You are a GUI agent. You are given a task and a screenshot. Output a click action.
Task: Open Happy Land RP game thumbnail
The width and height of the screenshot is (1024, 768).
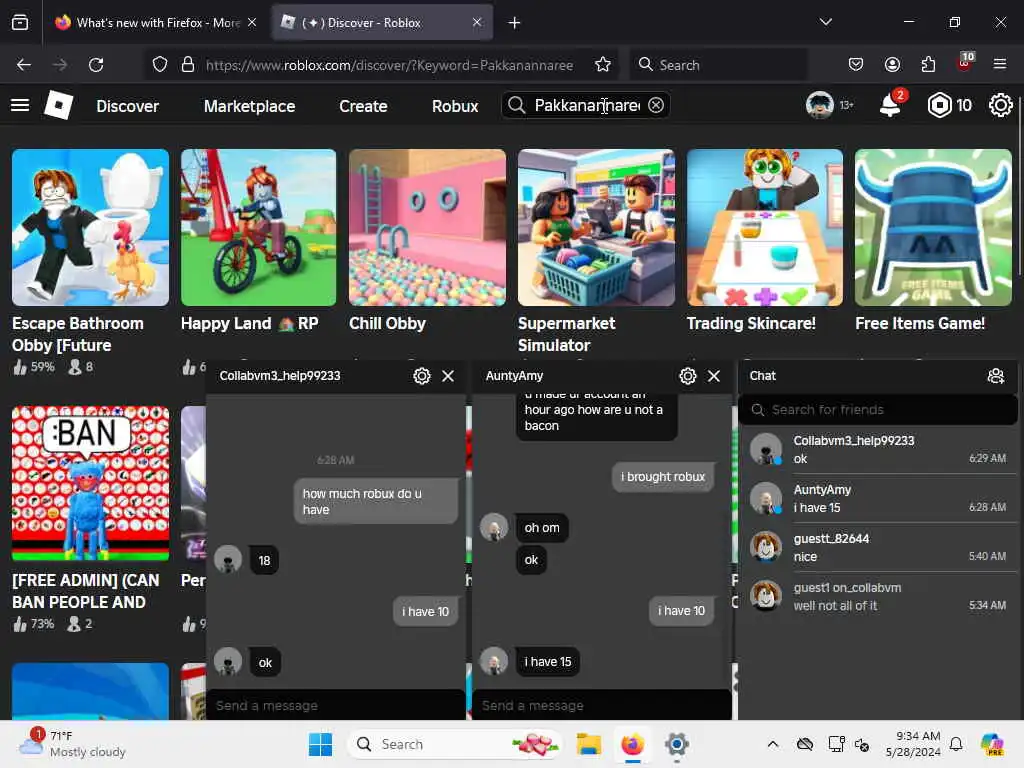pos(259,227)
